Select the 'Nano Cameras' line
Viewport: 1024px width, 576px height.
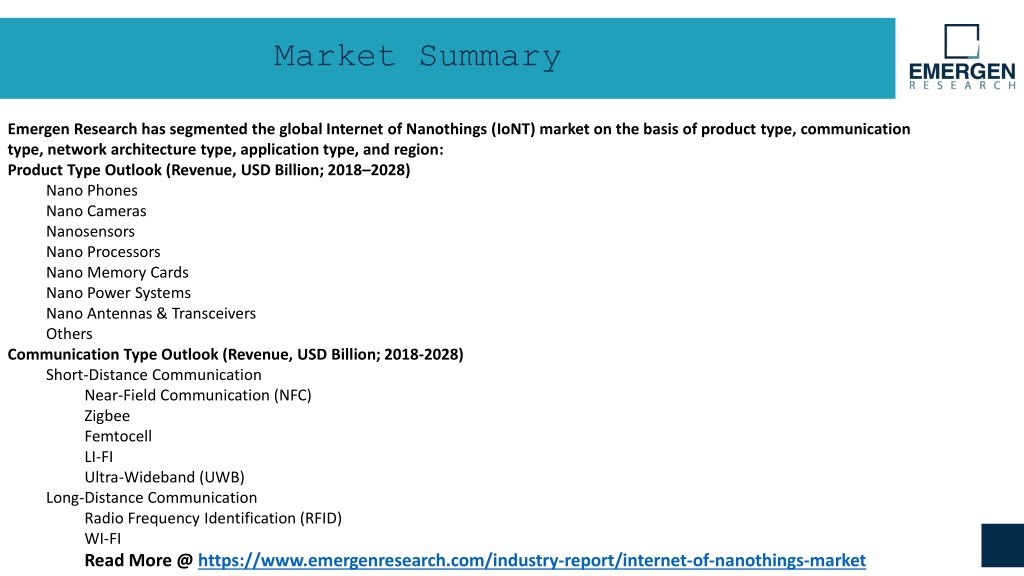point(96,211)
